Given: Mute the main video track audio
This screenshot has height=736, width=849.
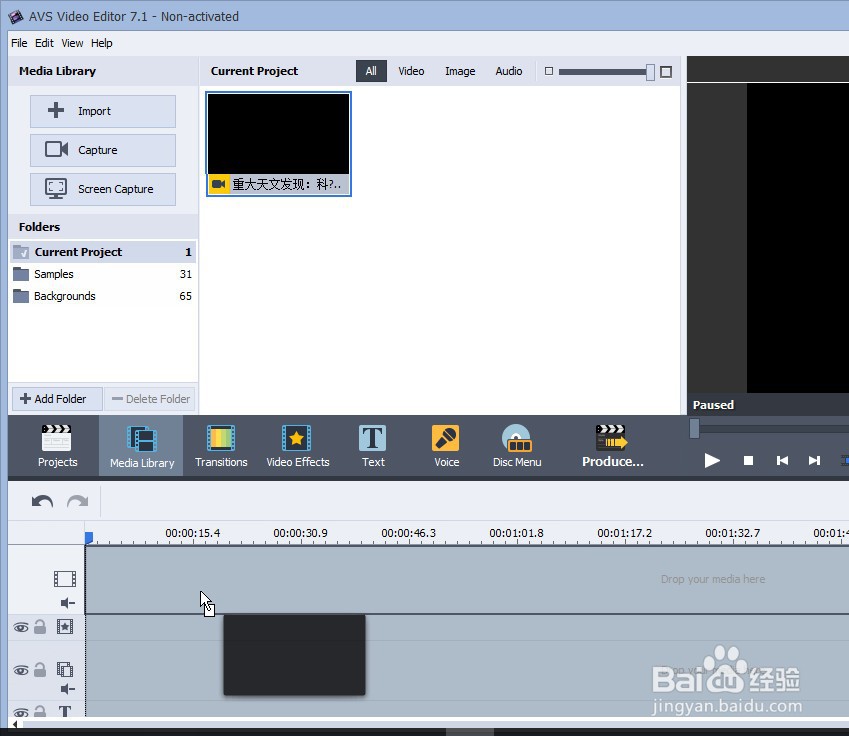Looking at the screenshot, I should pyautogui.click(x=67, y=603).
